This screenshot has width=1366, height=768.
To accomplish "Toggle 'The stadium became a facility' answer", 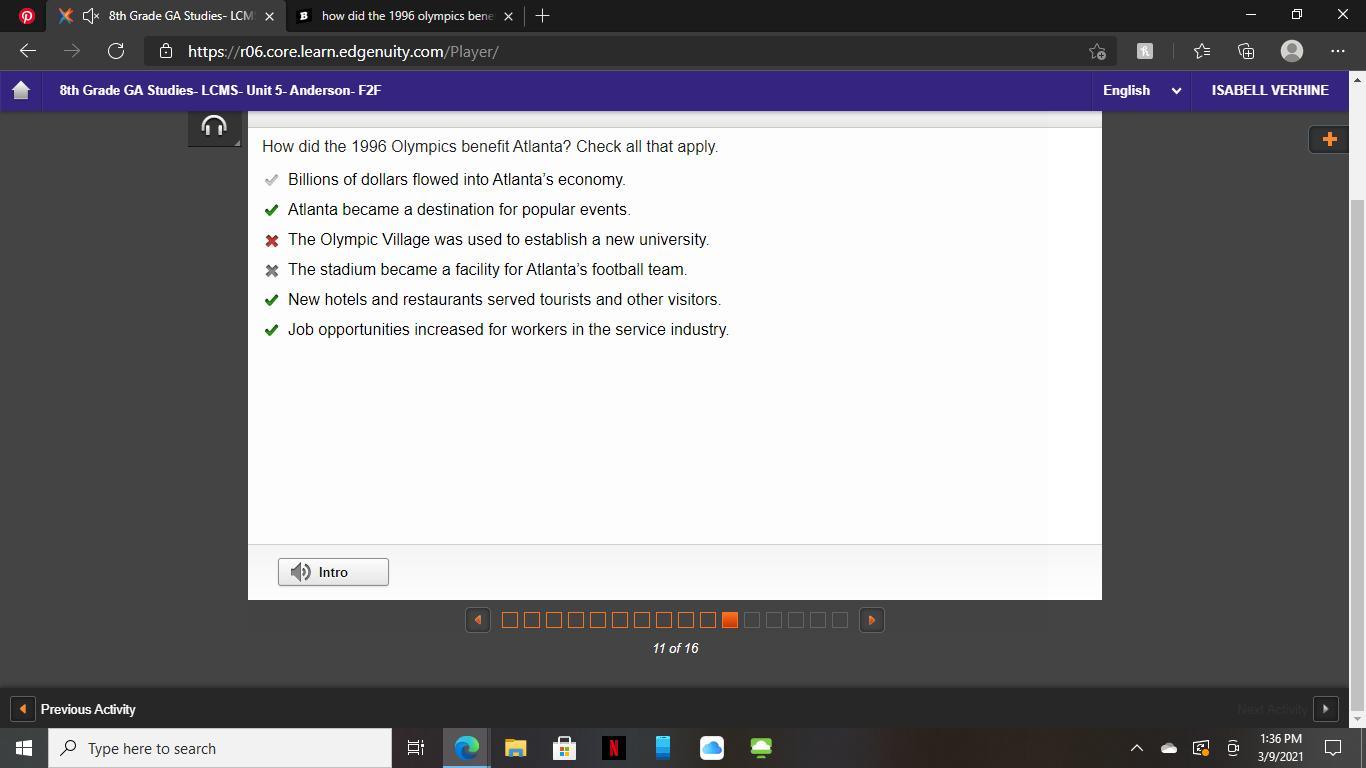I will tap(271, 270).
